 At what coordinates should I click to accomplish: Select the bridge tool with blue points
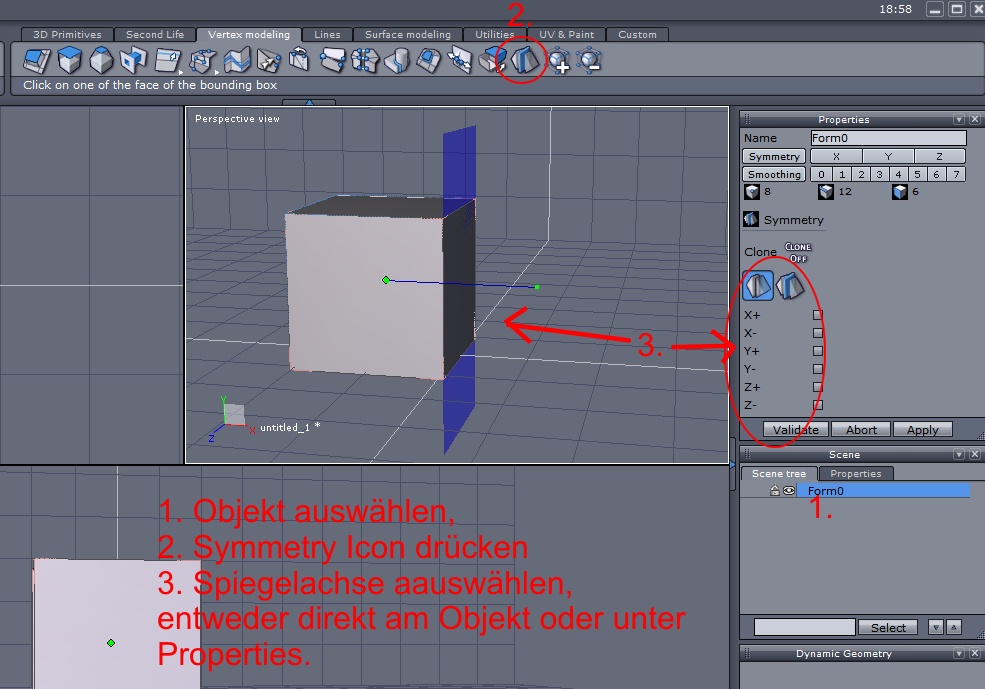click(333, 60)
